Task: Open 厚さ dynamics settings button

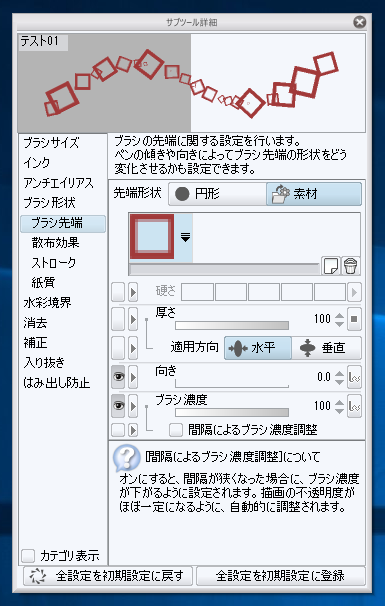Action: pos(354,320)
